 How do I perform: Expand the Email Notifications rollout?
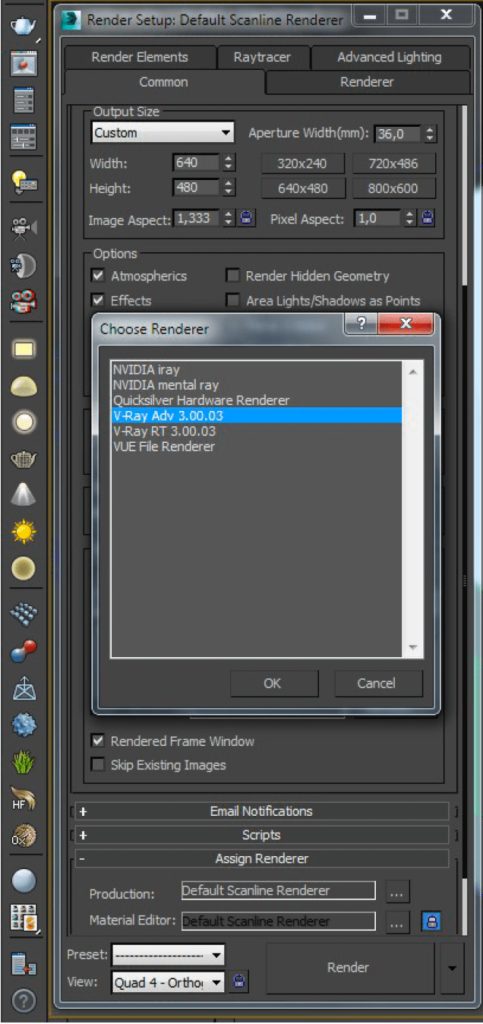click(x=261, y=811)
